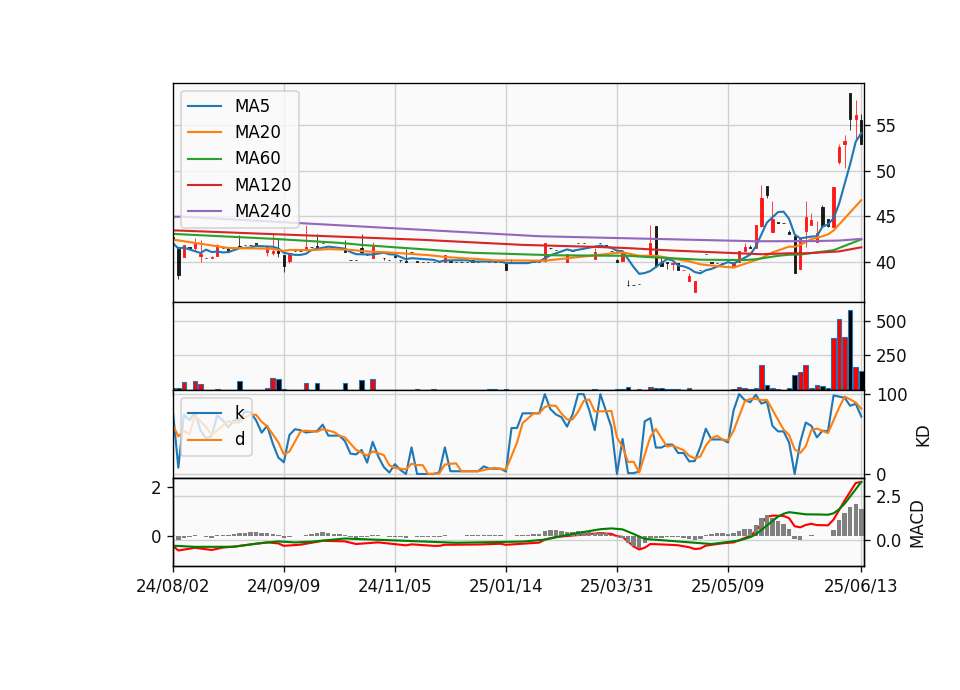The height and width of the screenshot is (690, 960).
Task: Click the k legend label in KD panel
Action: (239, 413)
